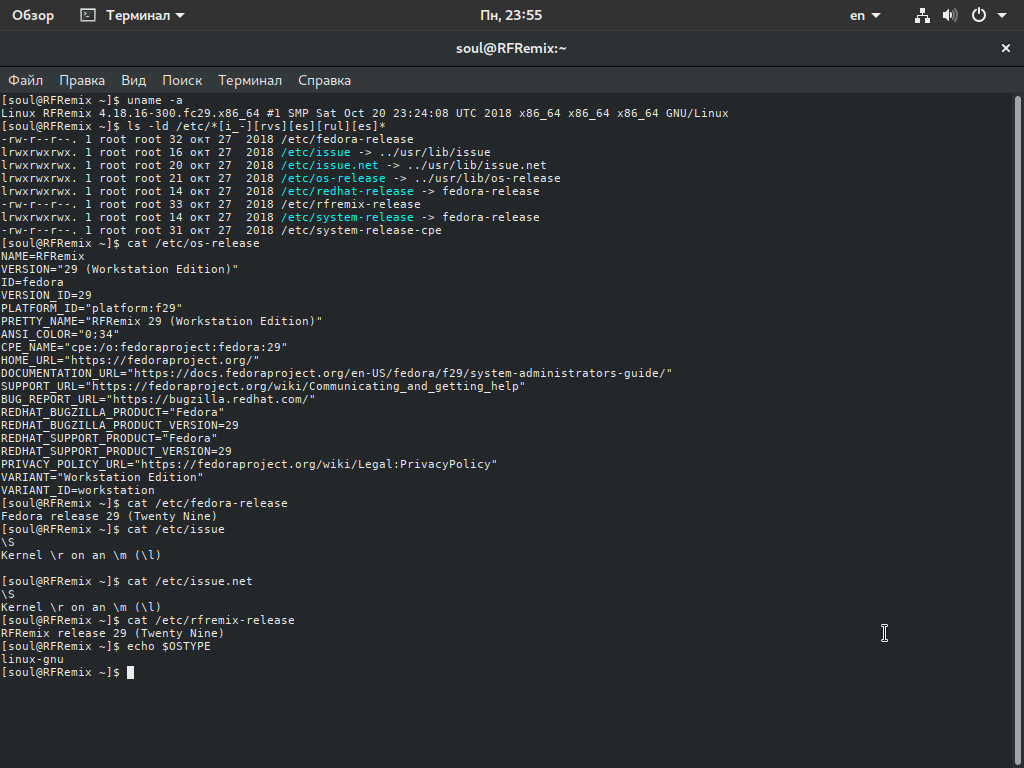The height and width of the screenshot is (768, 1024).
Task: Open the clock calendar showing Пн, 23:55
Action: tap(511, 15)
